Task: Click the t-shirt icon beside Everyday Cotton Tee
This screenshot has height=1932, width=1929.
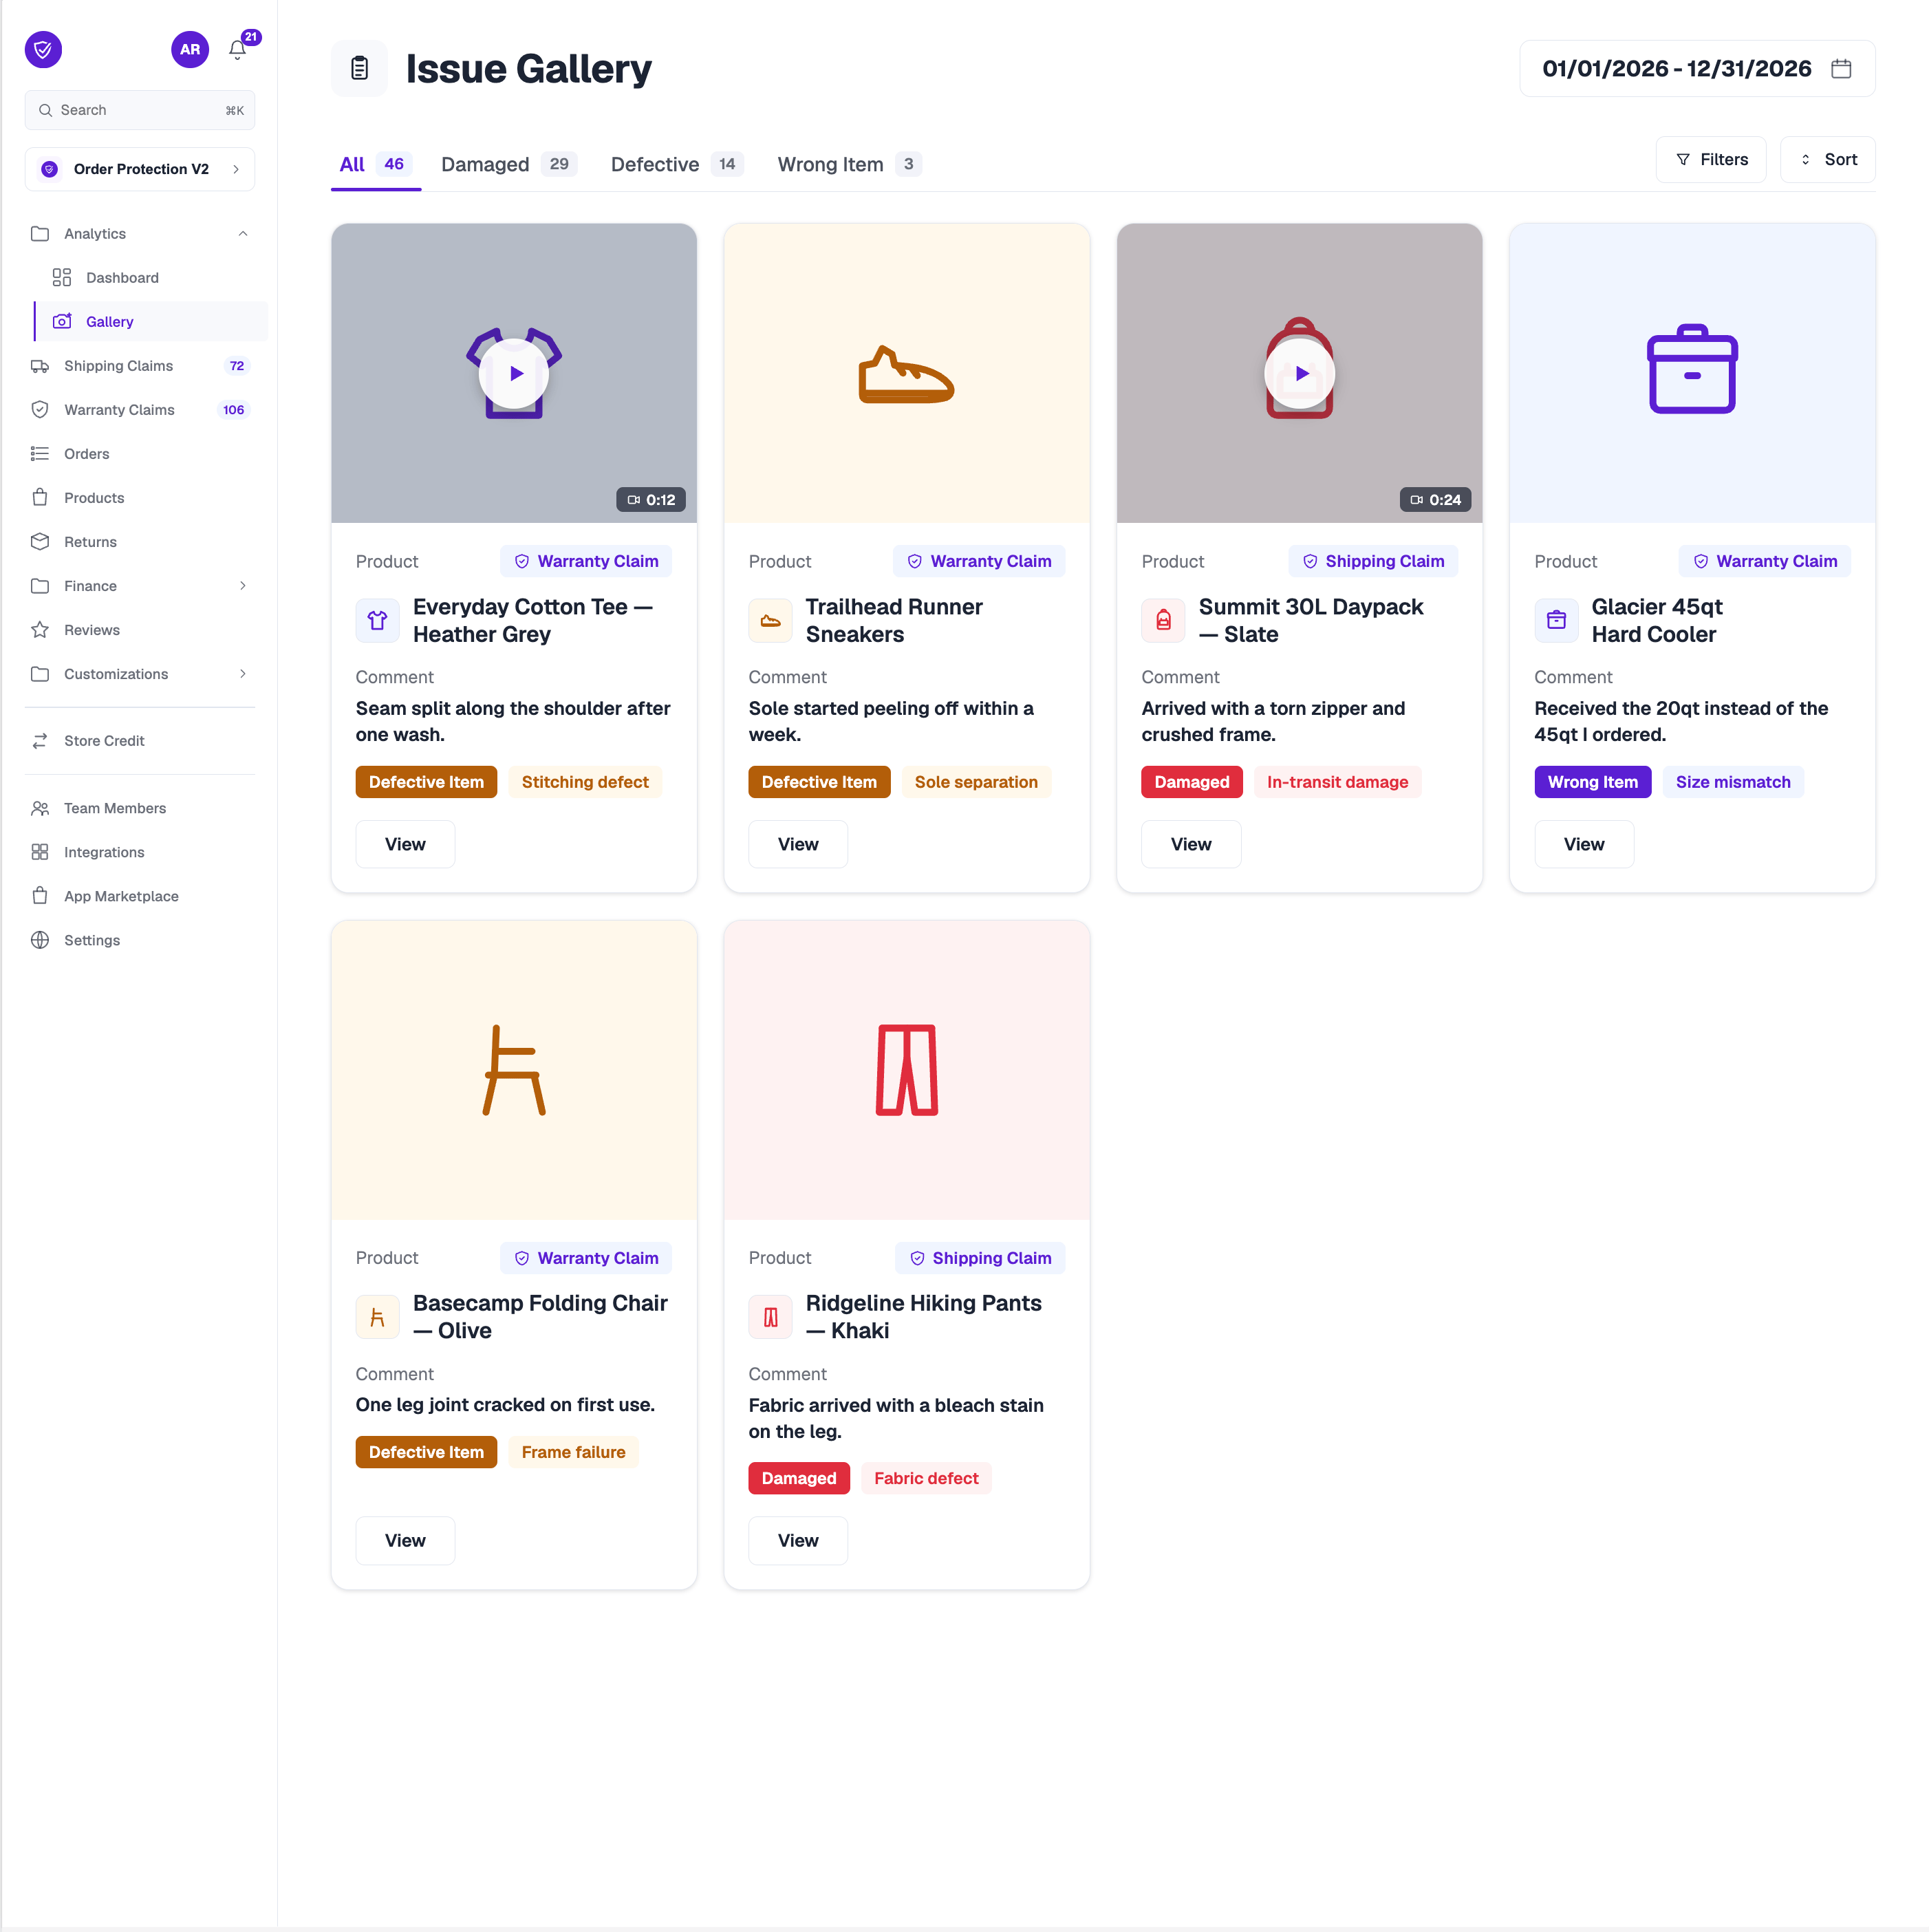Action: pos(377,620)
